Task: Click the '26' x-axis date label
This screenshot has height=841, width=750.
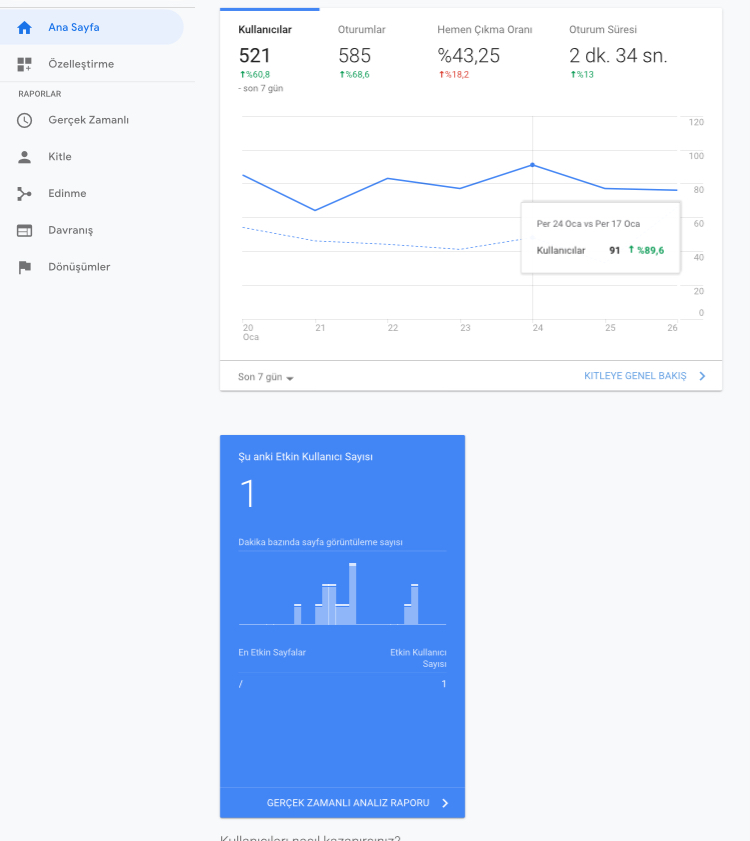Action: pos(672,328)
